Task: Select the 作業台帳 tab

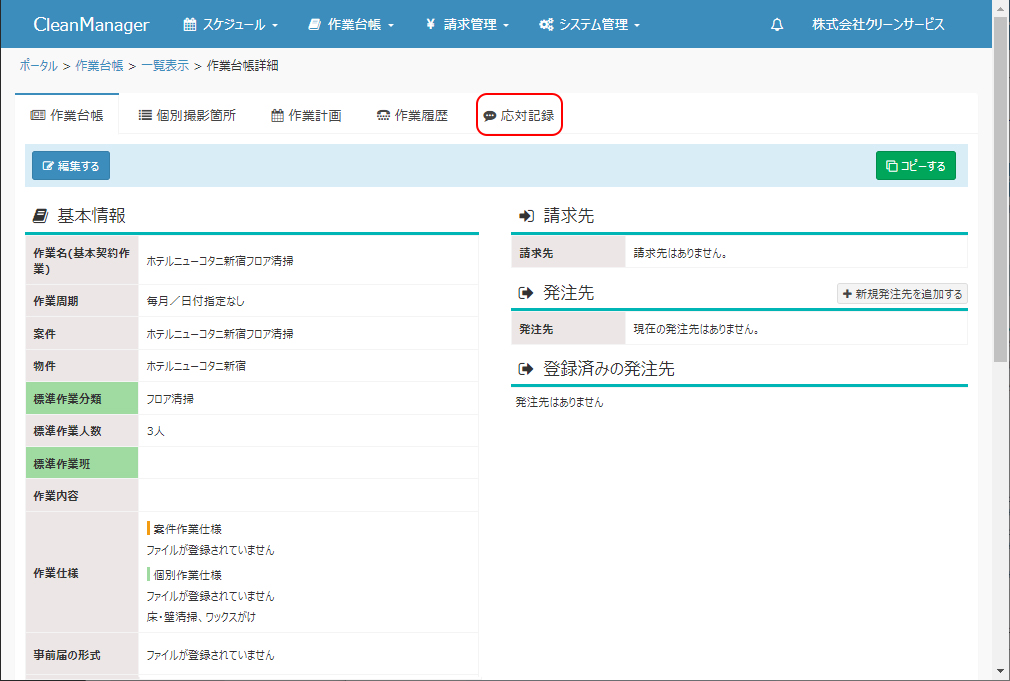Action: tap(67, 116)
